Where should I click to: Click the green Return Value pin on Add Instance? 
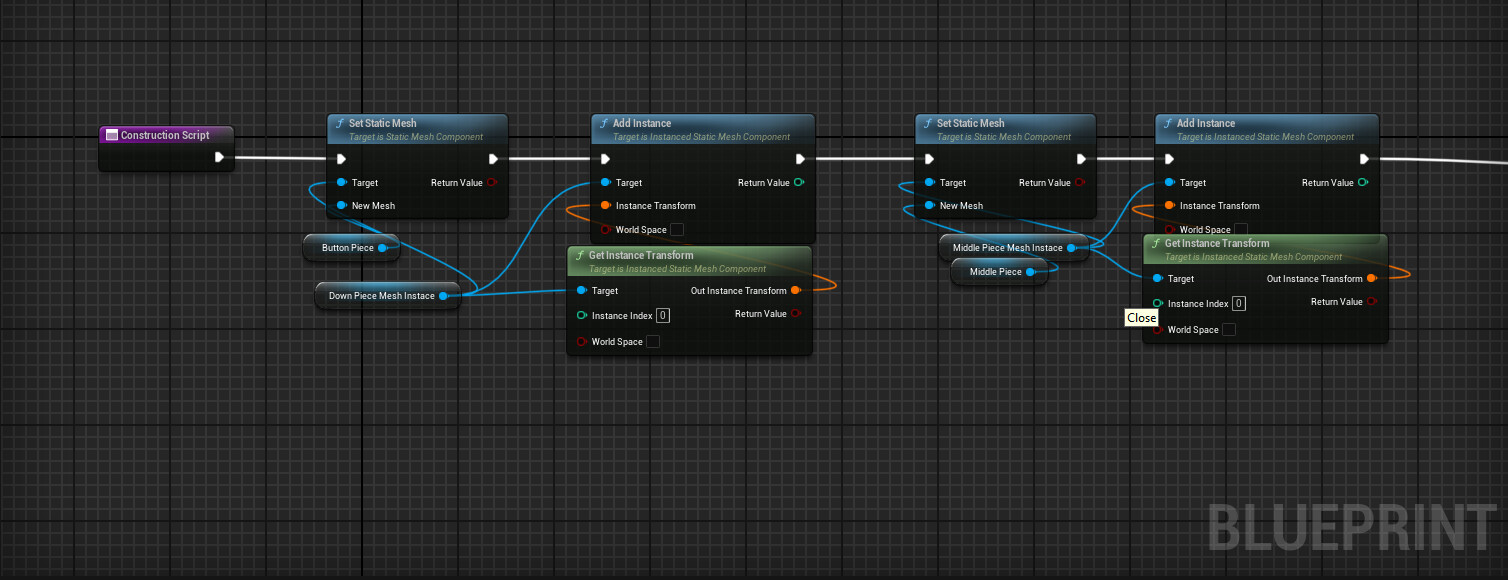[x=798, y=183]
